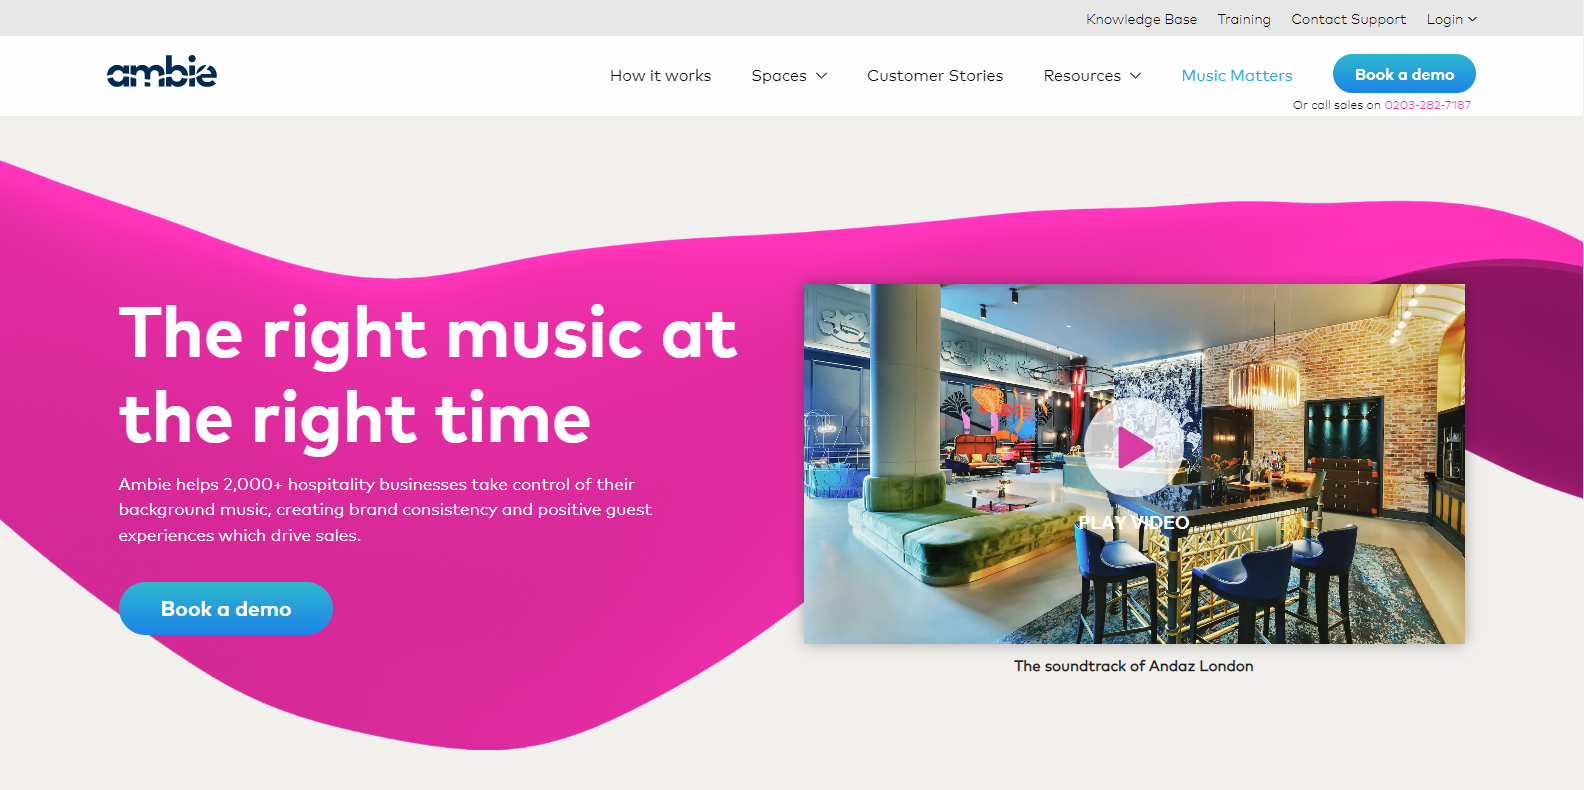Click the PLAY VIDEO label
This screenshot has width=1584, height=790.
pyautogui.click(x=1134, y=523)
